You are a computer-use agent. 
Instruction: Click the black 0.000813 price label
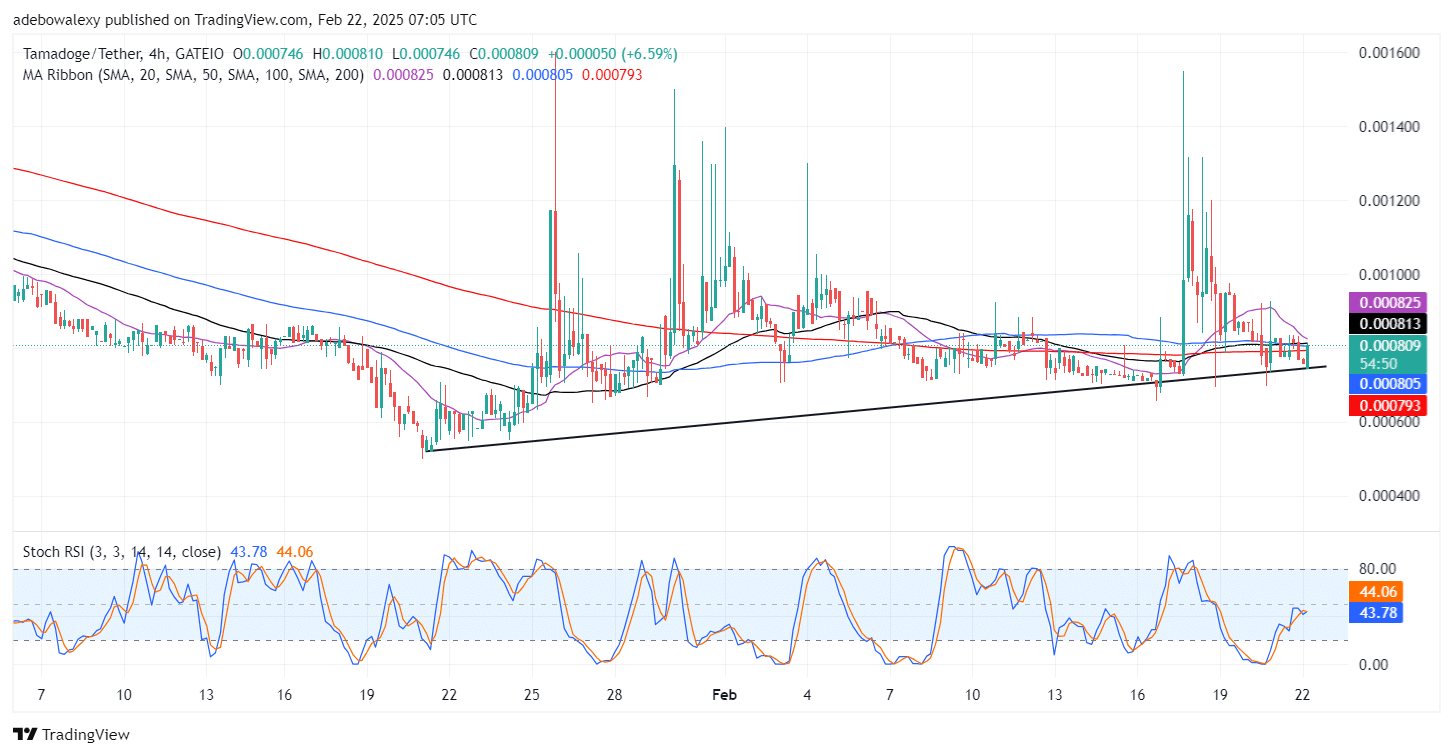(x=1388, y=323)
